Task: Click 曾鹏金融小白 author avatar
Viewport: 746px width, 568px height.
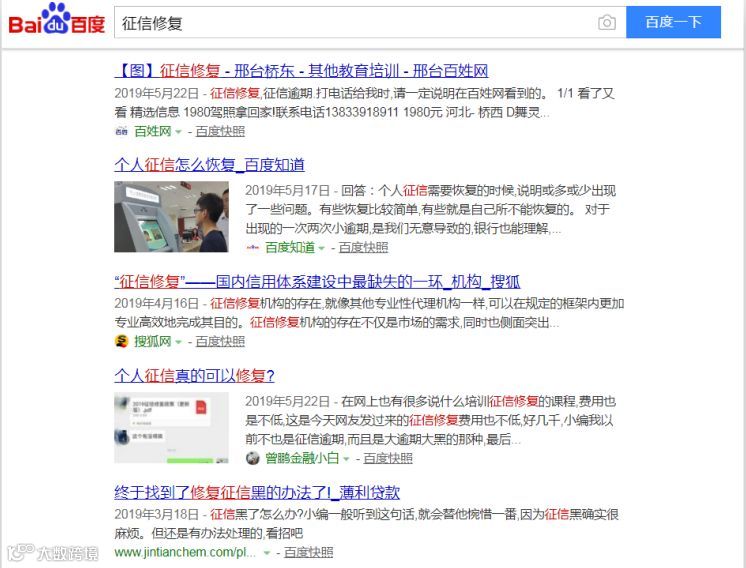Action: pos(252,458)
